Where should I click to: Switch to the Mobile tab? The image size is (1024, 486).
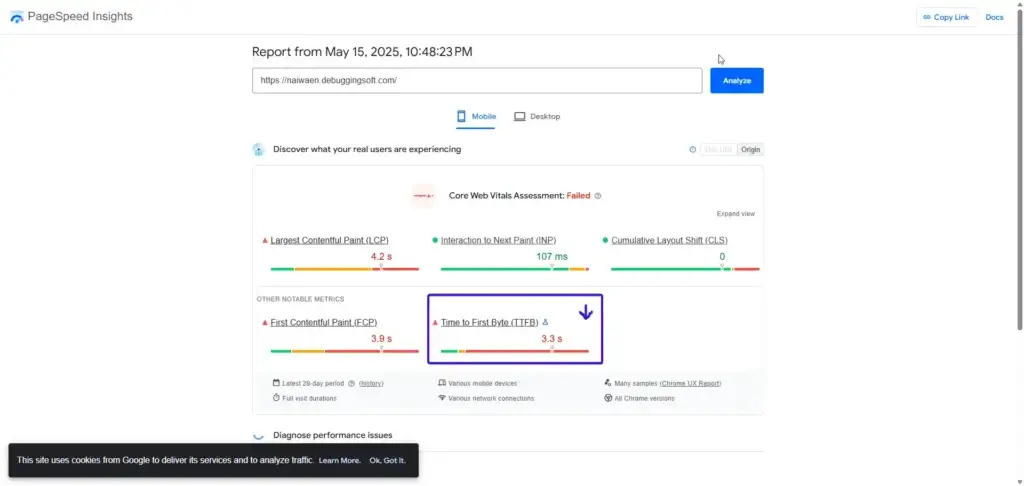[x=476, y=117]
